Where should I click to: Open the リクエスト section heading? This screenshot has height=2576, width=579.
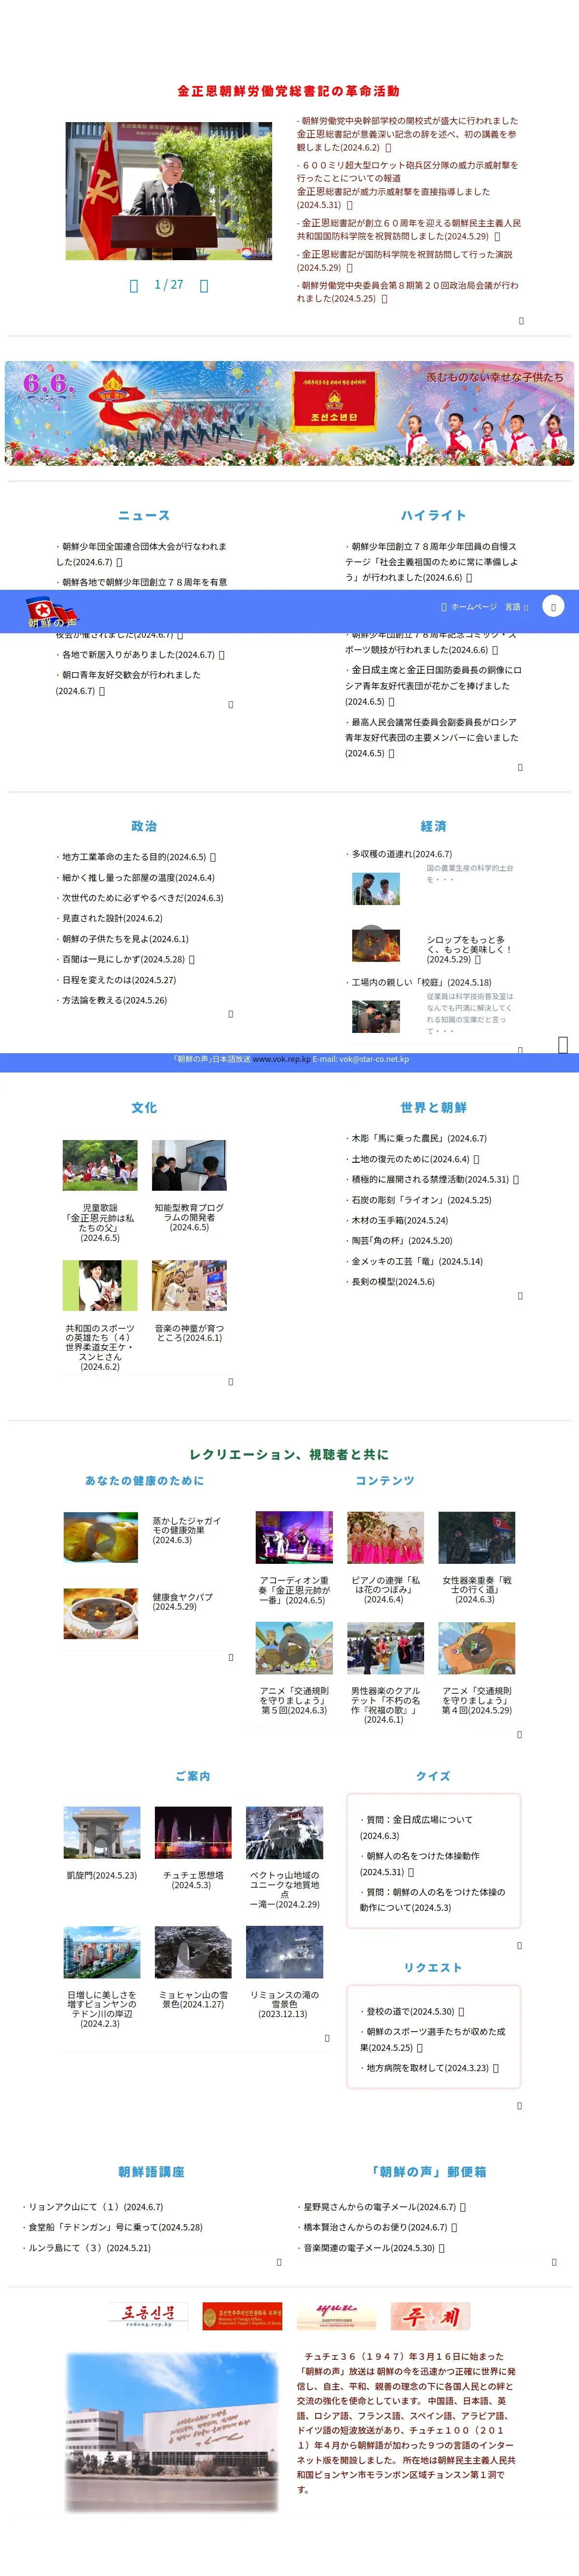coord(433,1967)
